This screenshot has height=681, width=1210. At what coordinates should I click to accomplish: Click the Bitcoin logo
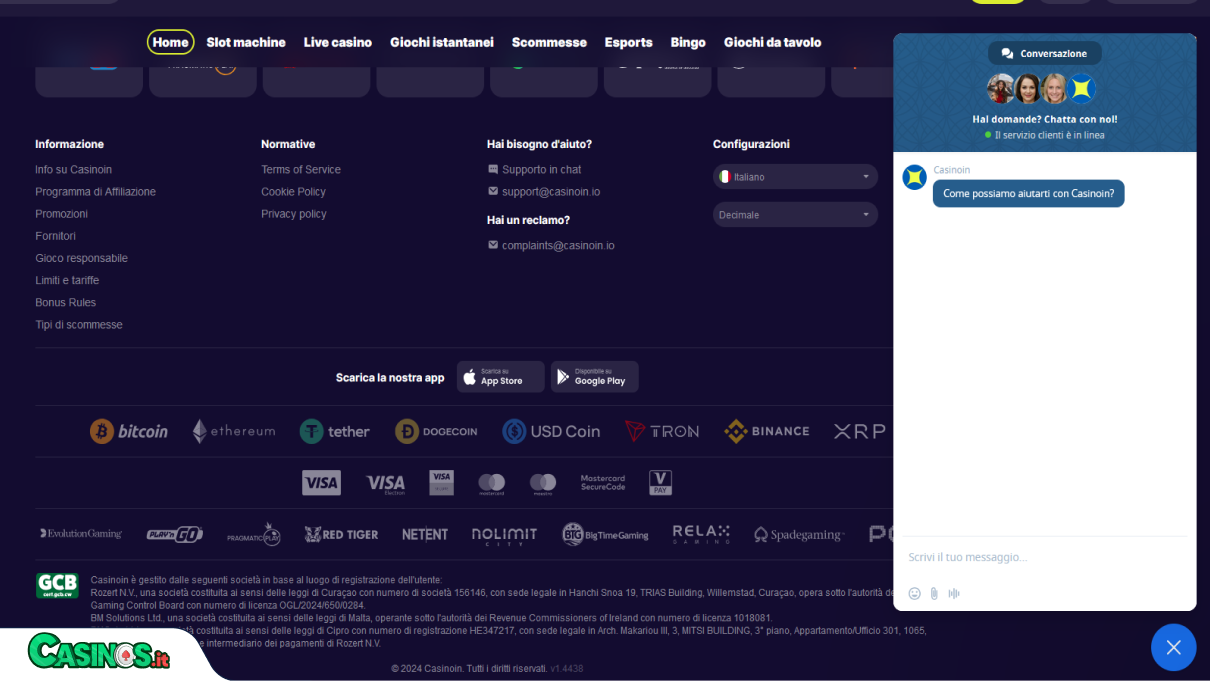129,431
